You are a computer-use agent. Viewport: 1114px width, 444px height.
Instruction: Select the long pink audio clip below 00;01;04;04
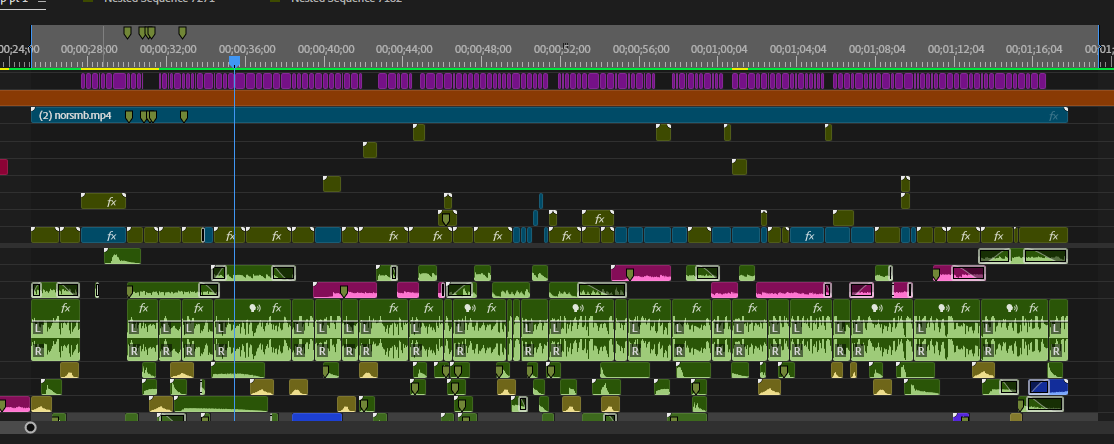coord(794,290)
